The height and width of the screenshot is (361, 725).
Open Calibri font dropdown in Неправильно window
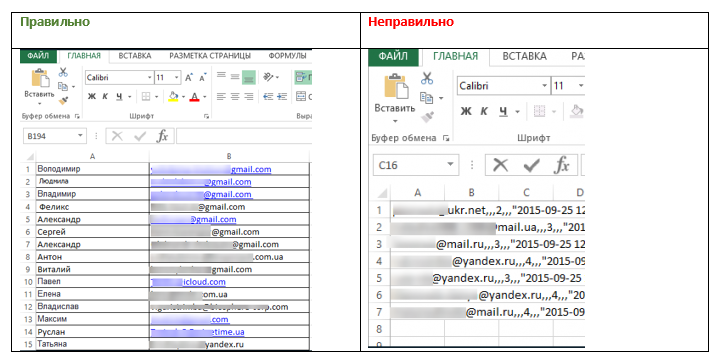click(545, 86)
